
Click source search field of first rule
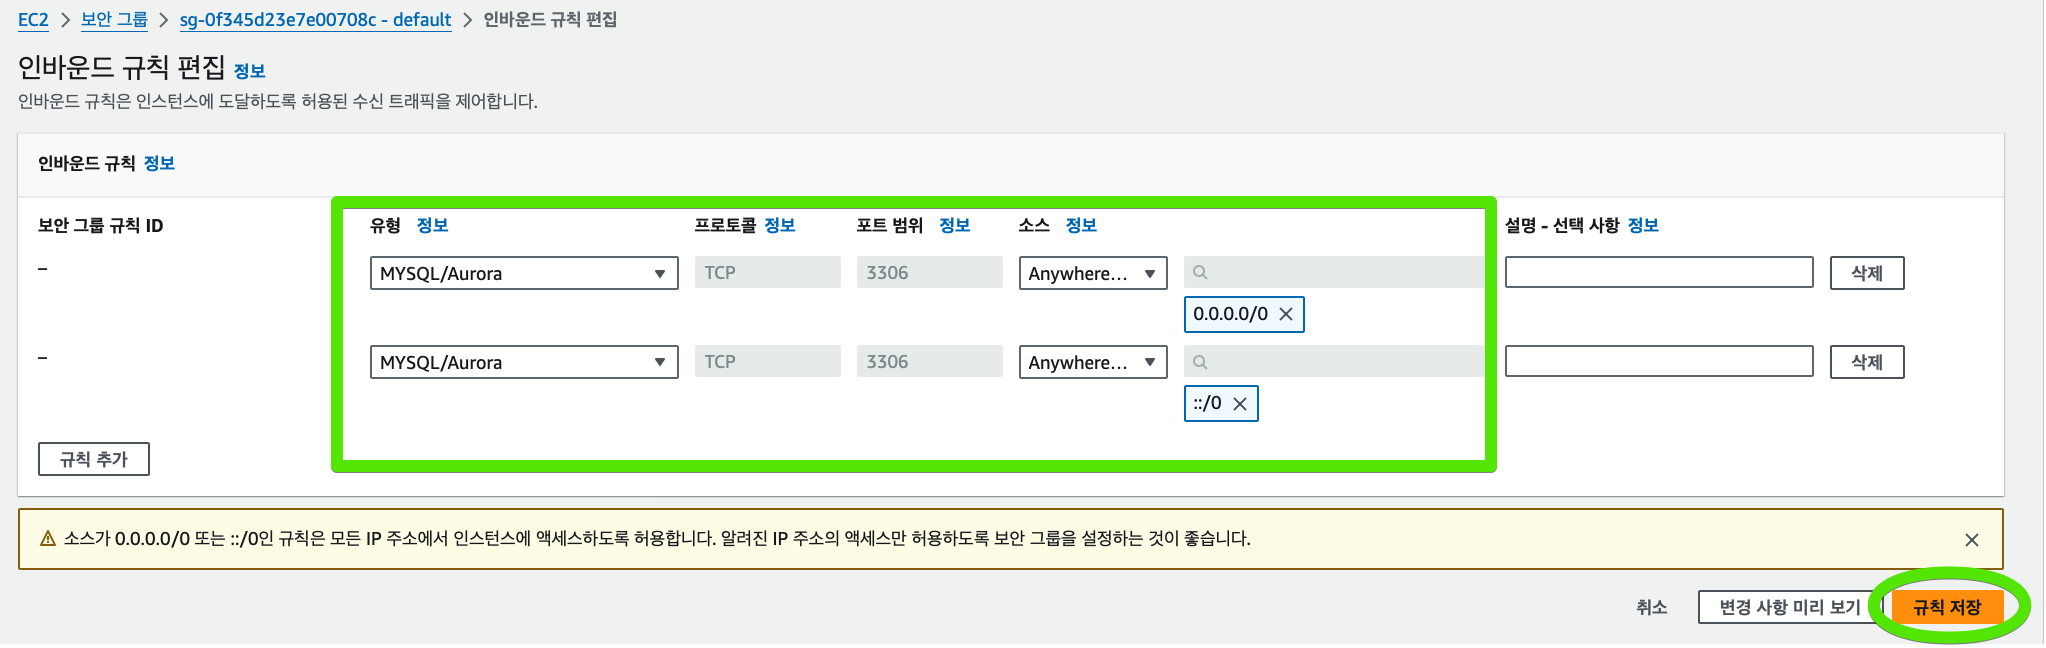[1334, 272]
